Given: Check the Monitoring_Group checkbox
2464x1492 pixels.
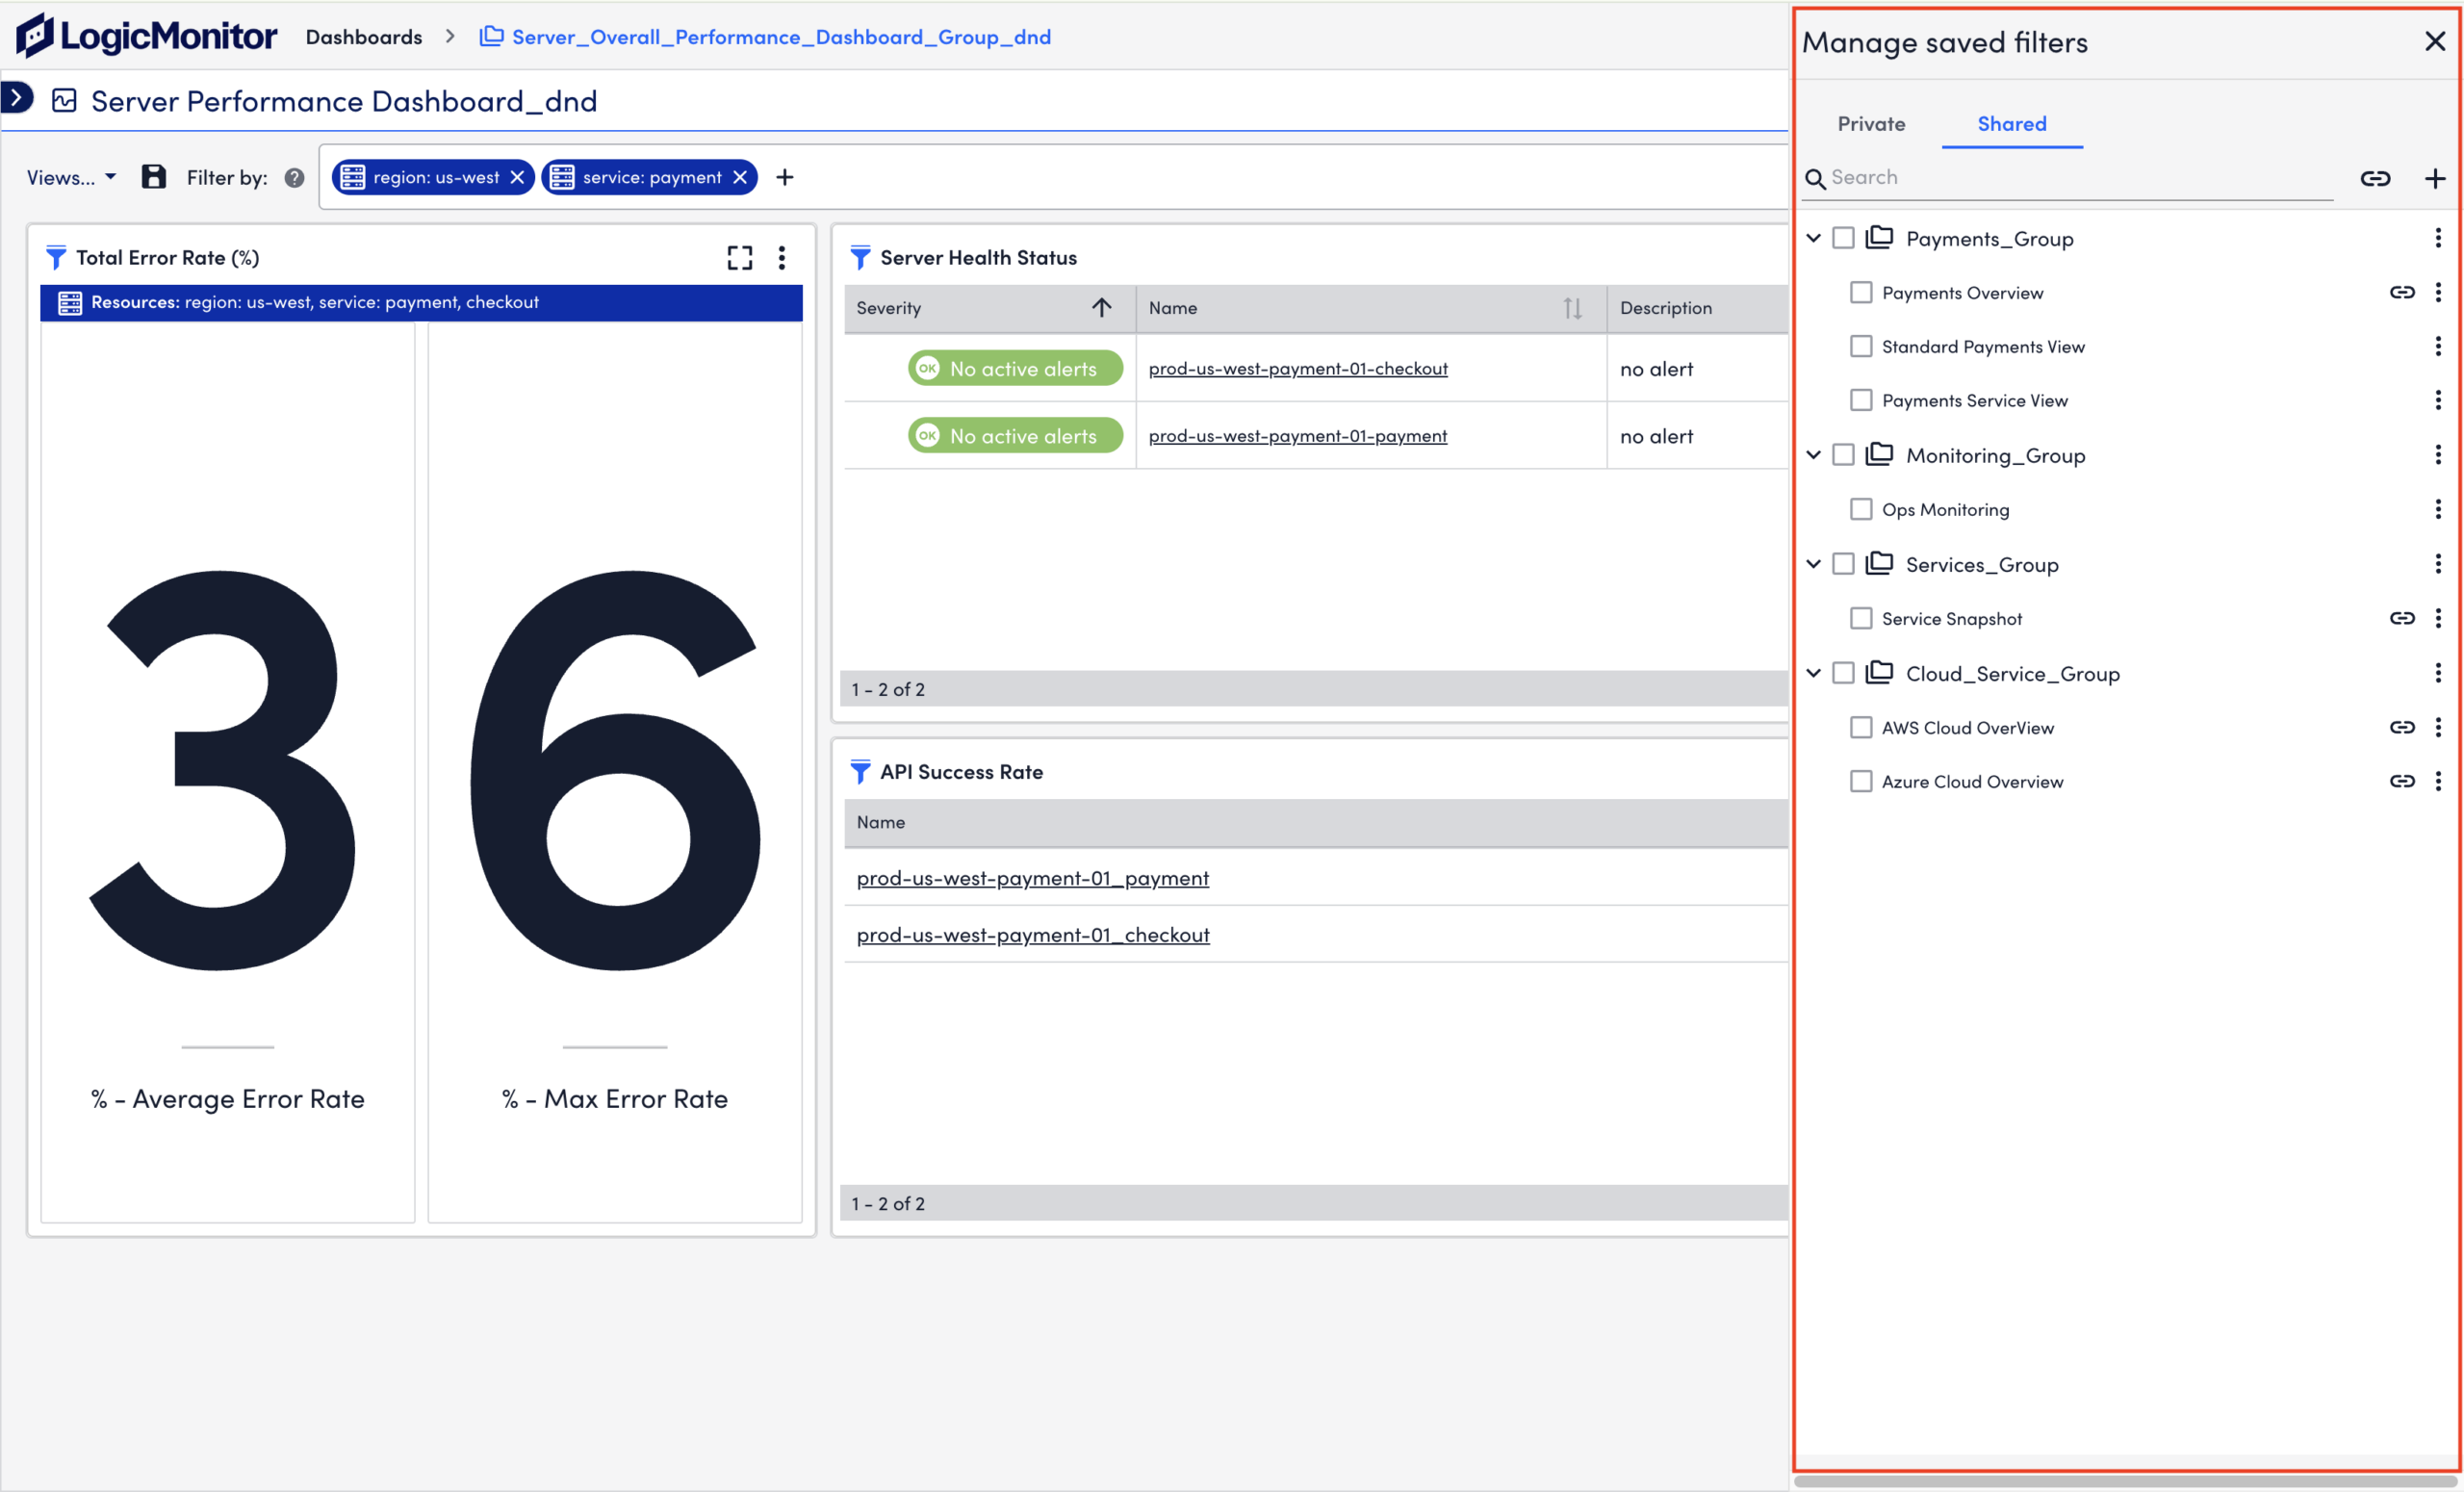Looking at the screenshot, I should point(1843,455).
